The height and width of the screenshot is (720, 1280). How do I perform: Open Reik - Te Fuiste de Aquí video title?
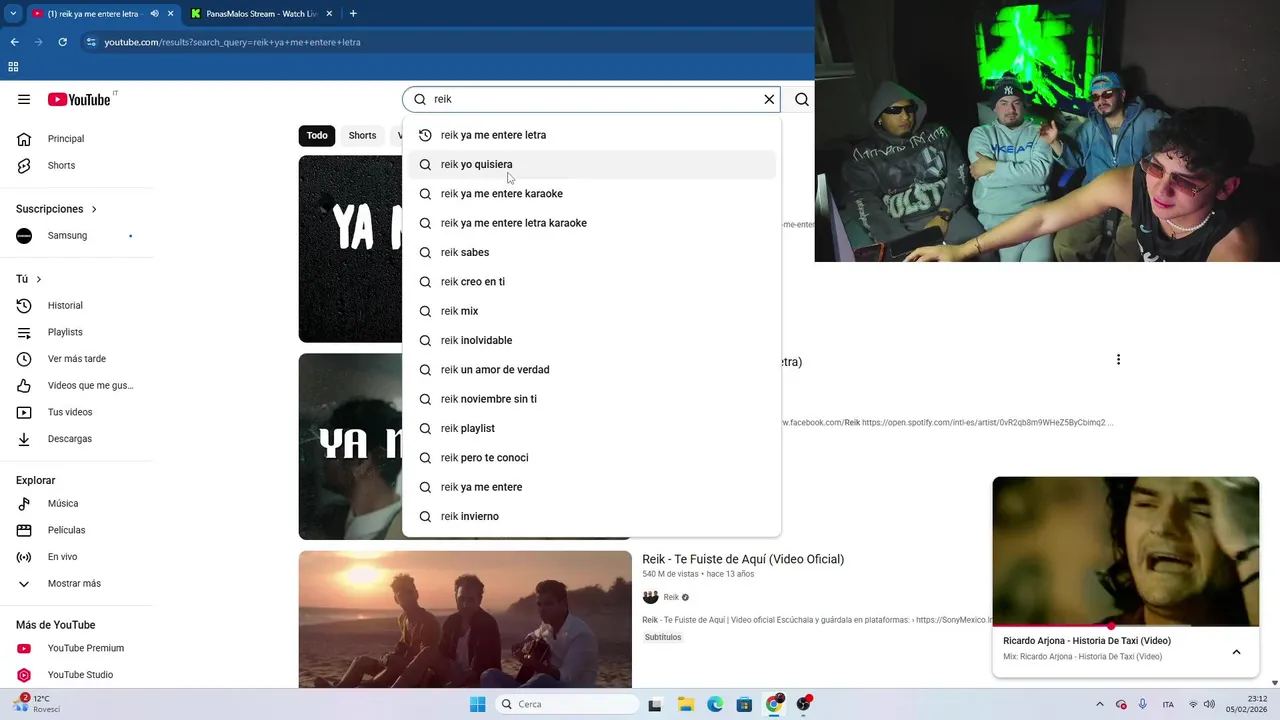(x=743, y=559)
